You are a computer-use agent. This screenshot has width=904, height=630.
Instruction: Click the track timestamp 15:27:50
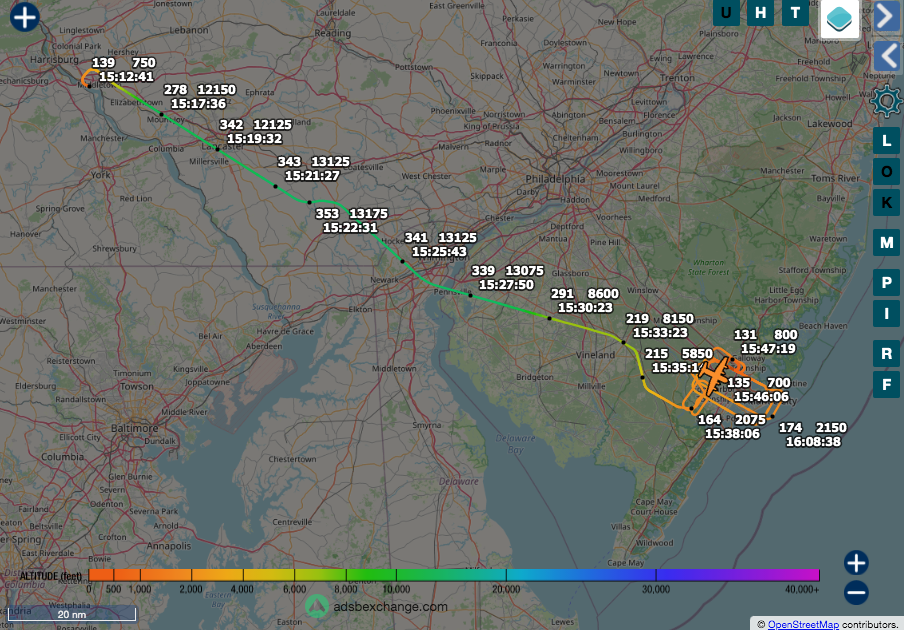(x=506, y=285)
